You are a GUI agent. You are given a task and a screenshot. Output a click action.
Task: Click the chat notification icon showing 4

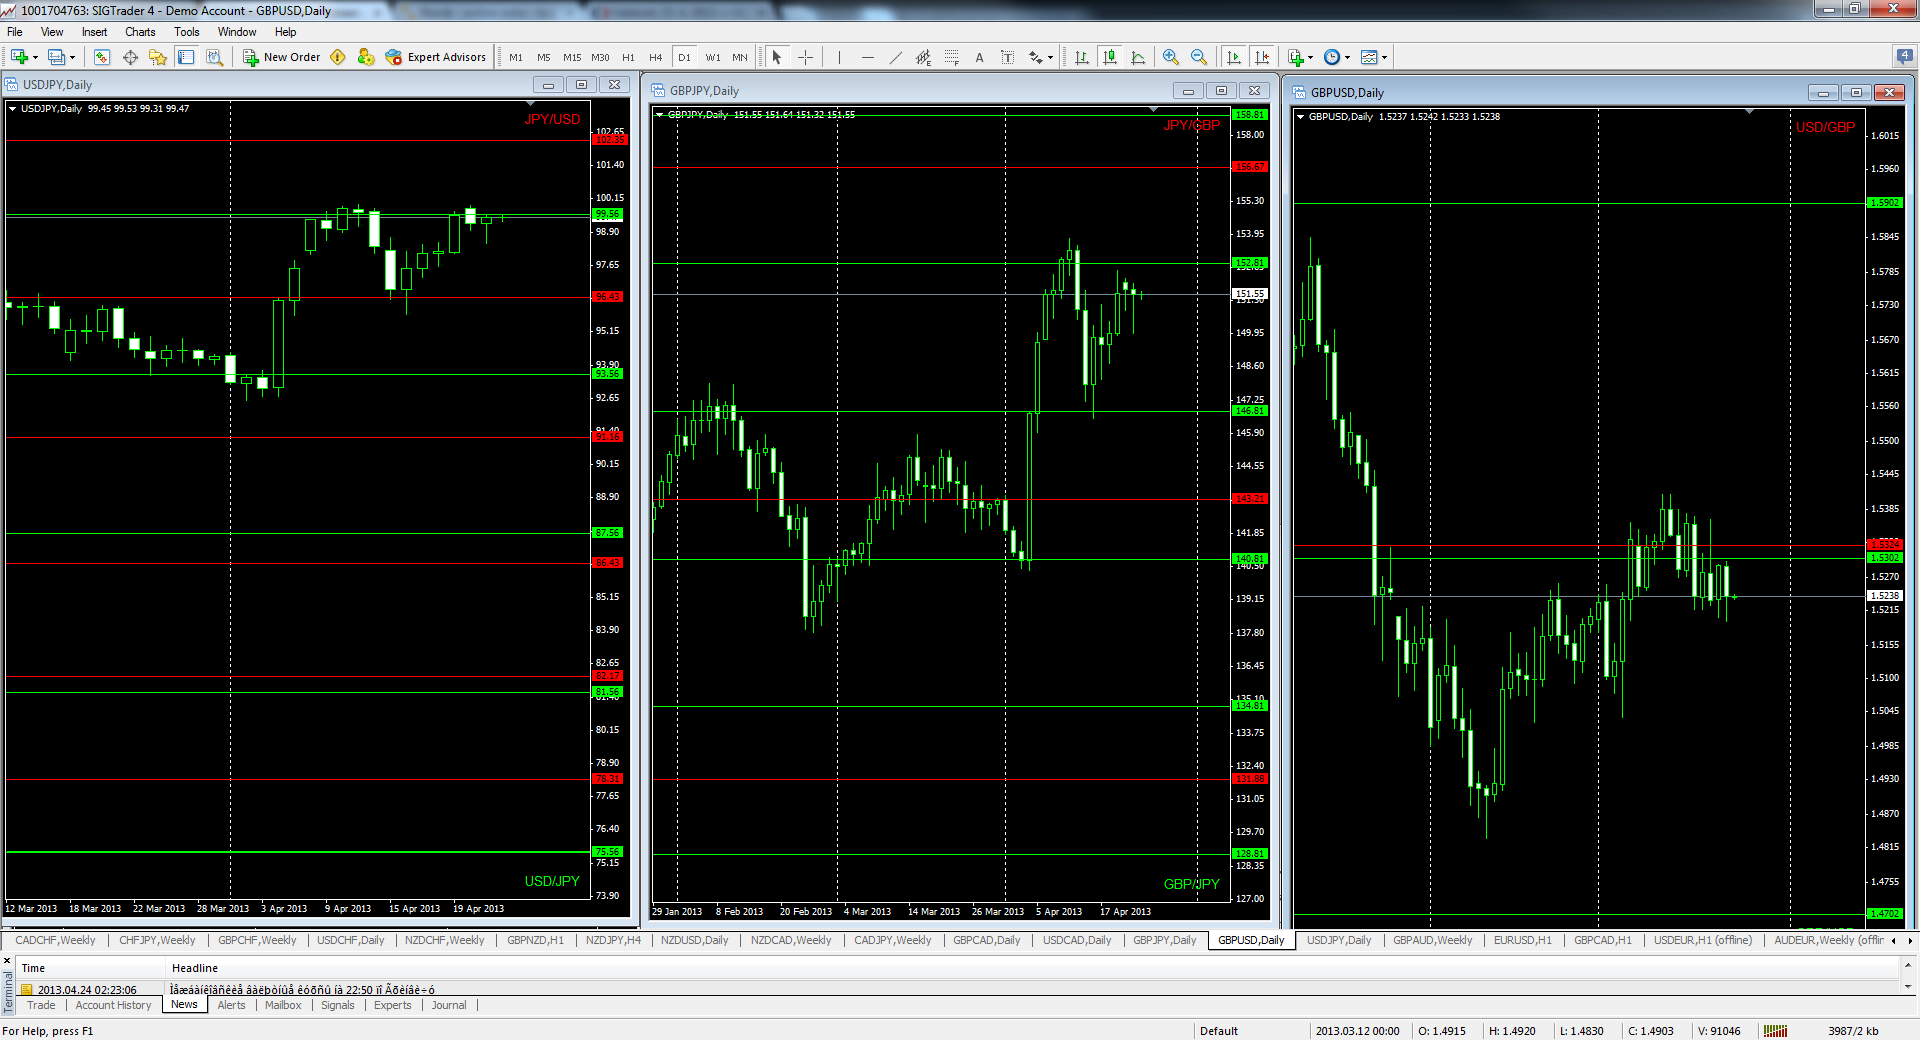pos(1904,56)
